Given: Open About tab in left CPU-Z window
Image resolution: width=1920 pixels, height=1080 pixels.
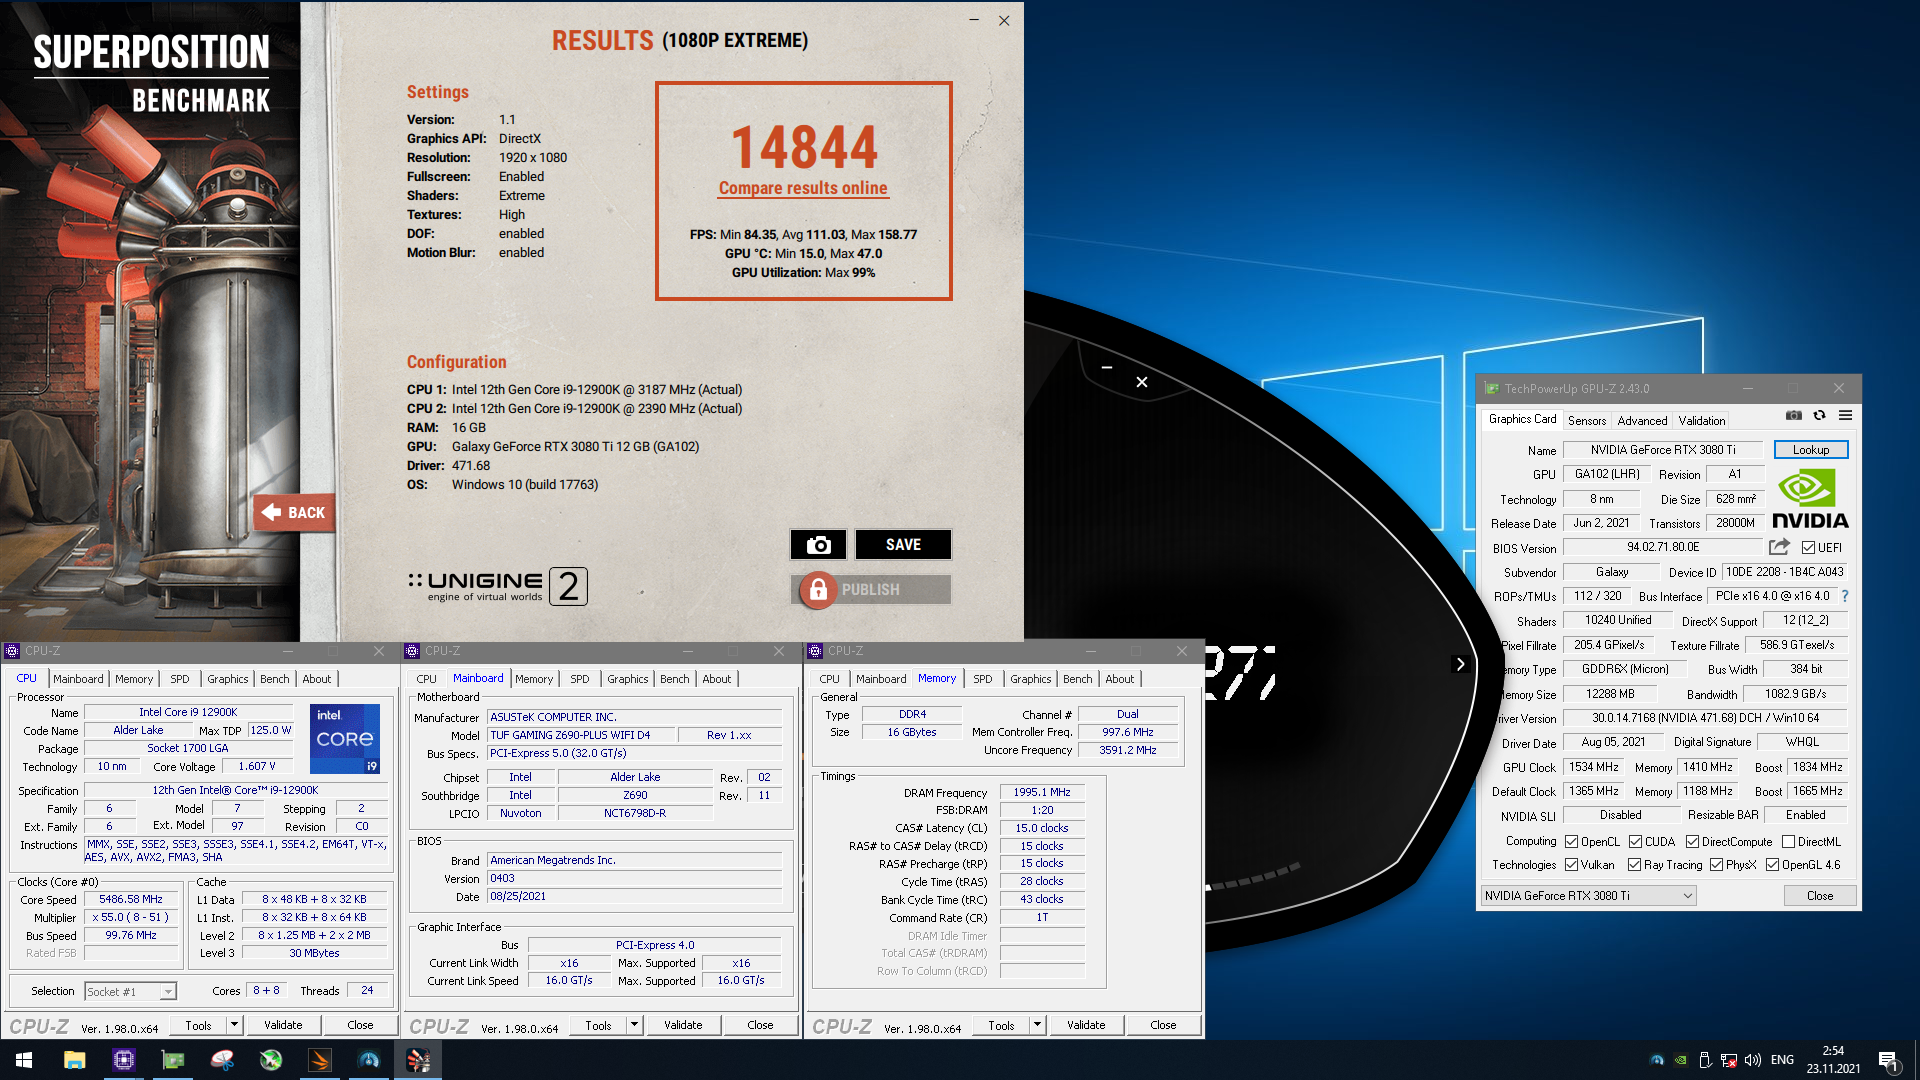Looking at the screenshot, I should [x=317, y=679].
